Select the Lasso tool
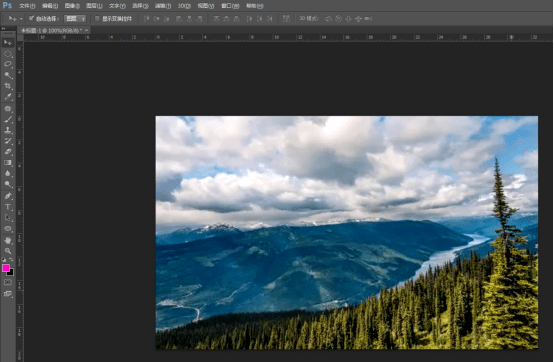This screenshot has width=554, height=362. 8,64
